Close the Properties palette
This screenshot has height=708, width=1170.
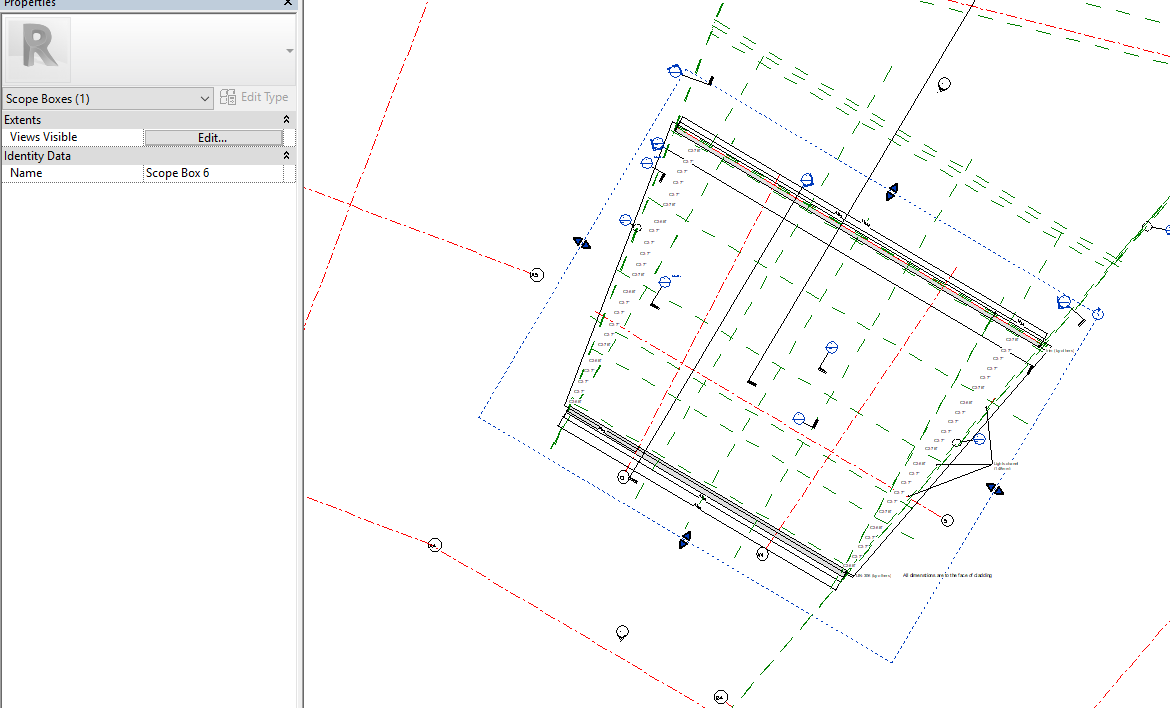point(287,4)
